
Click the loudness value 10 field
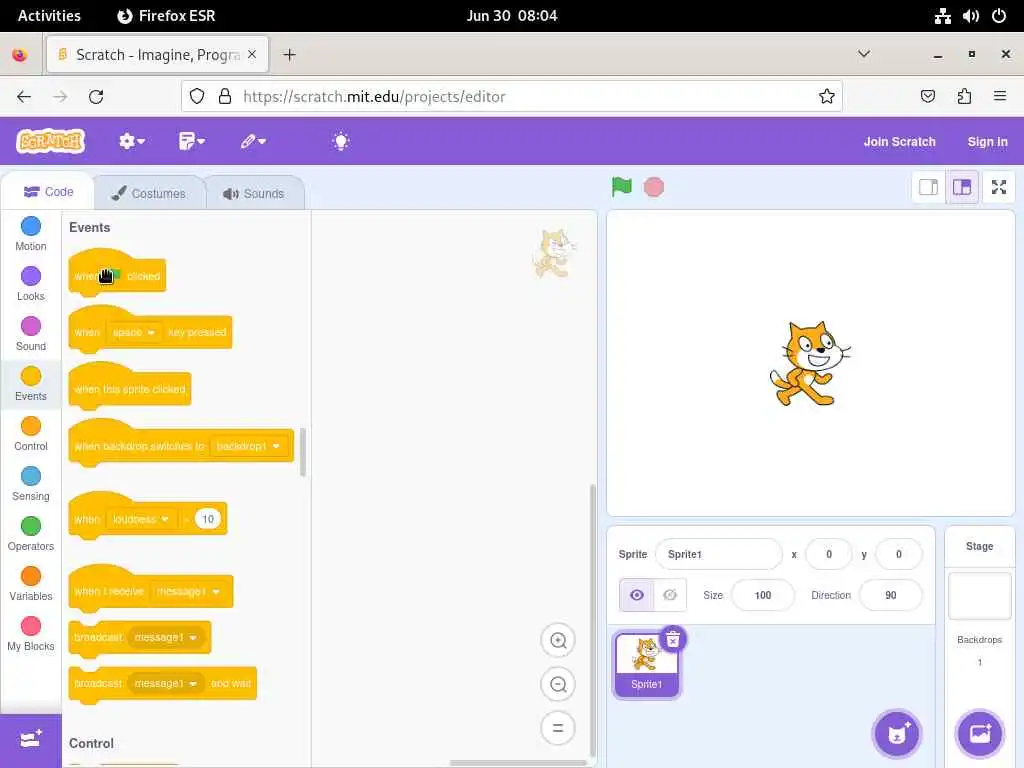[x=208, y=519]
